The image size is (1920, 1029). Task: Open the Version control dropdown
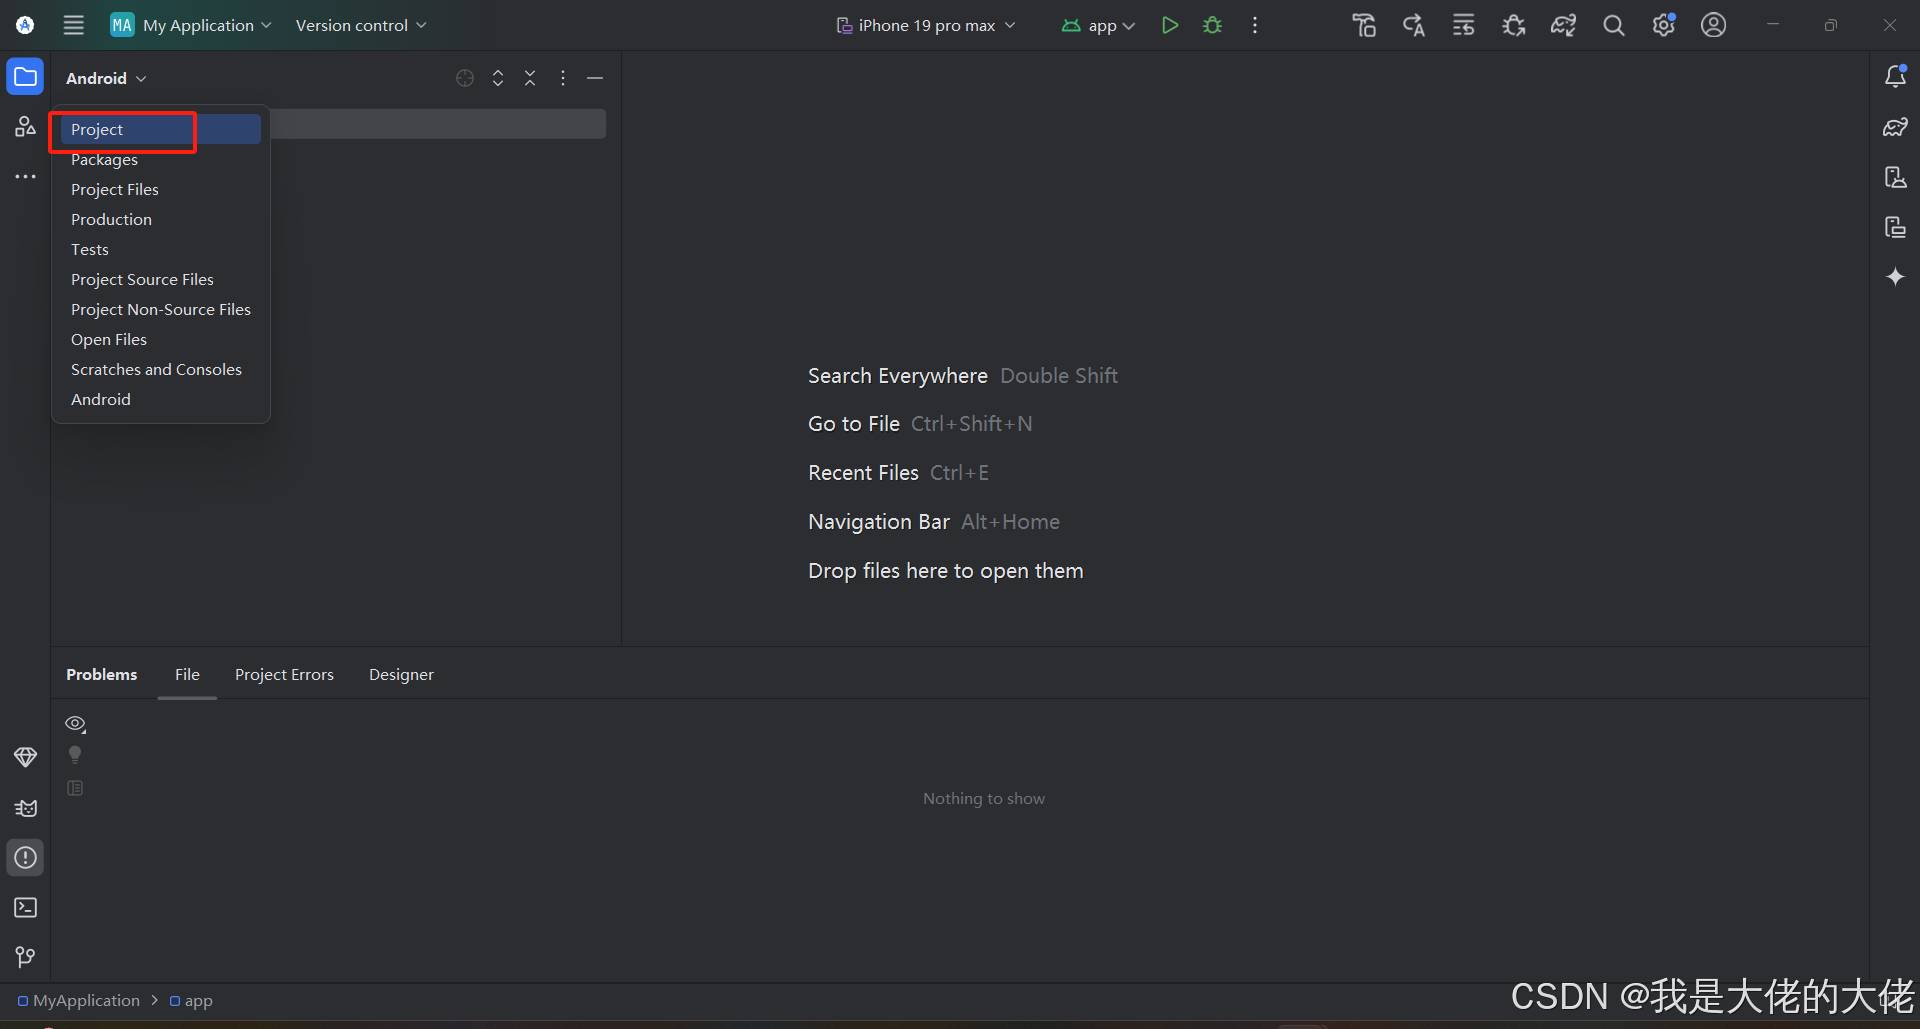[x=360, y=25]
